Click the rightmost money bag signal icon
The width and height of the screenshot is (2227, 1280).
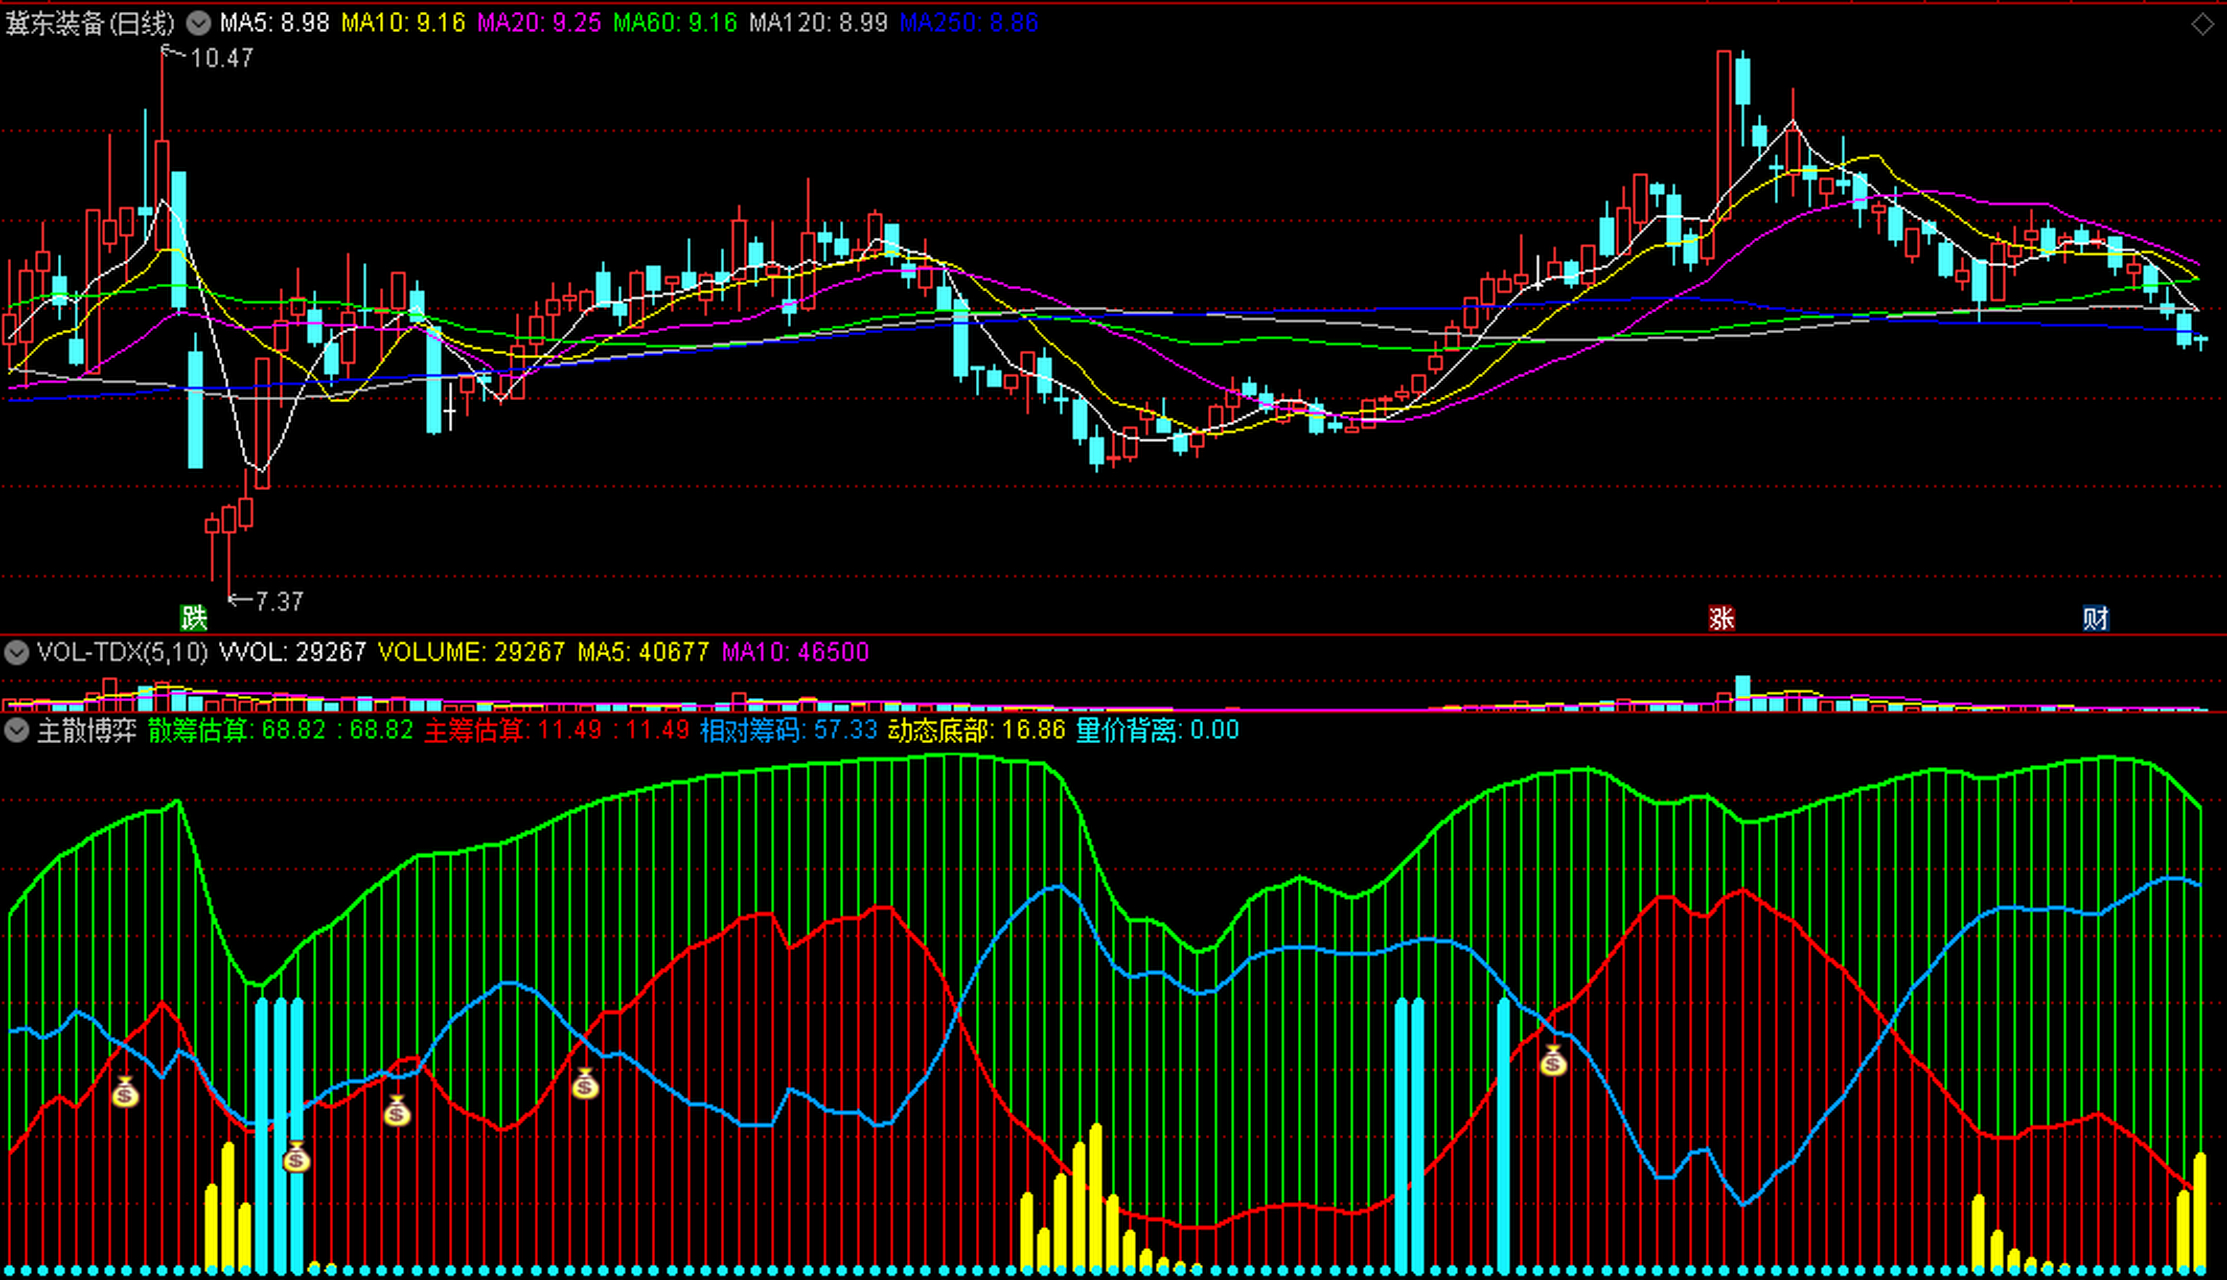coord(1553,1060)
